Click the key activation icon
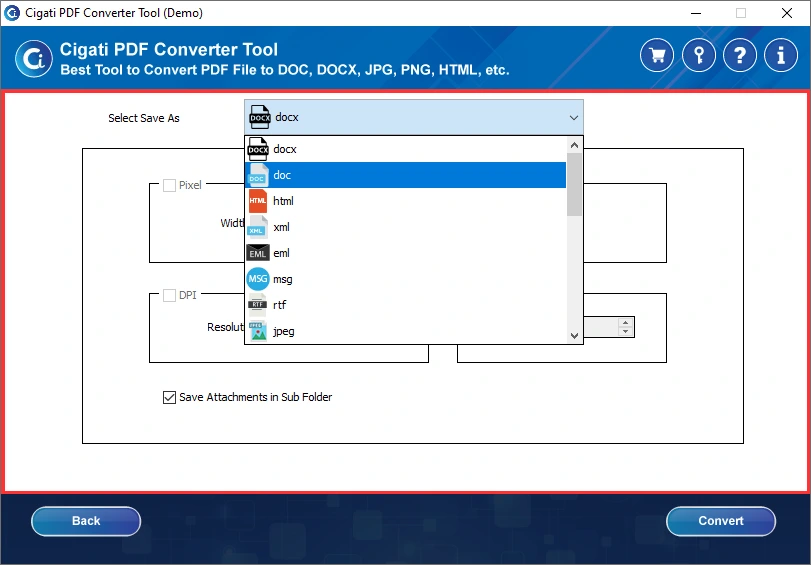 (x=699, y=55)
